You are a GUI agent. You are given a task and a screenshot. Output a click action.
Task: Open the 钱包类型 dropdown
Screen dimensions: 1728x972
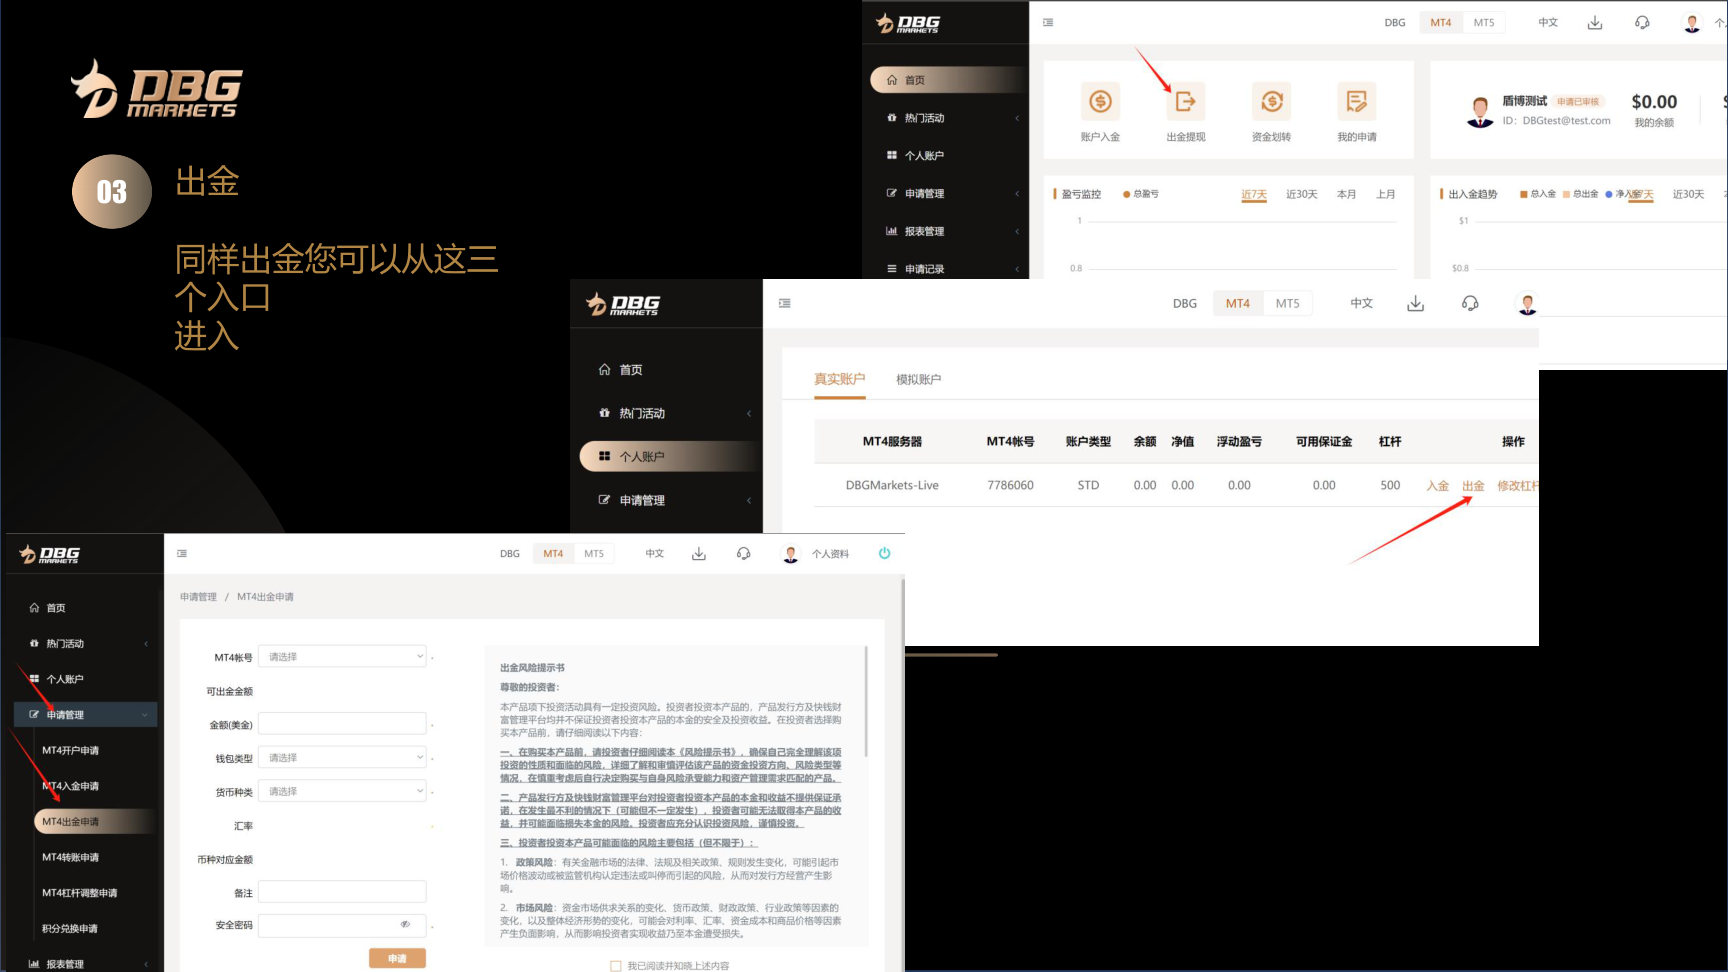pyautogui.click(x=343, y=758)
